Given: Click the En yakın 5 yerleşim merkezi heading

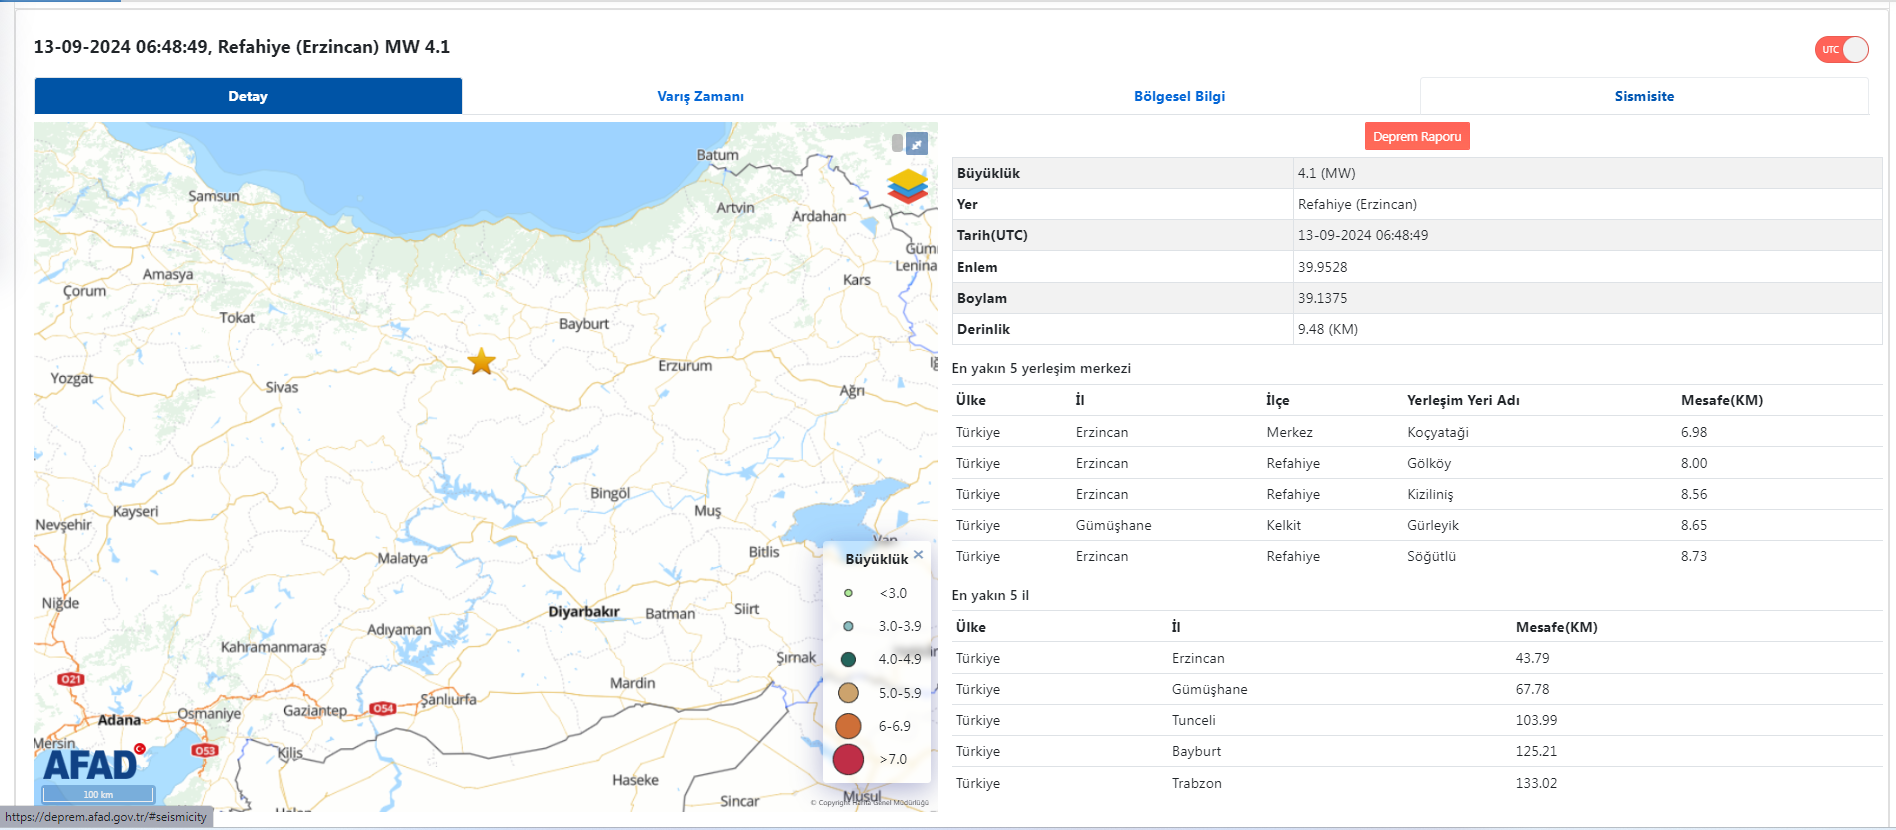Looking at the screenshot, I should pos(1041,368).
